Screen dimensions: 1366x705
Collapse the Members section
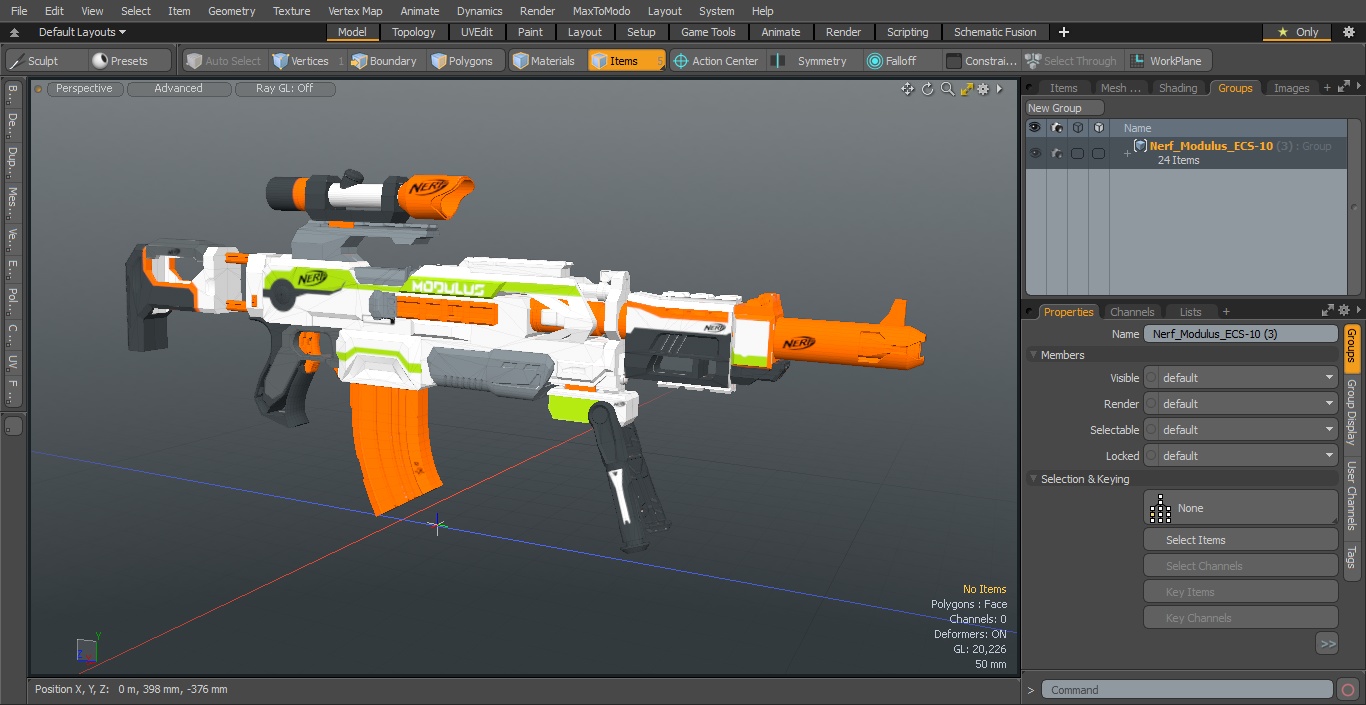pos(1034,355)
